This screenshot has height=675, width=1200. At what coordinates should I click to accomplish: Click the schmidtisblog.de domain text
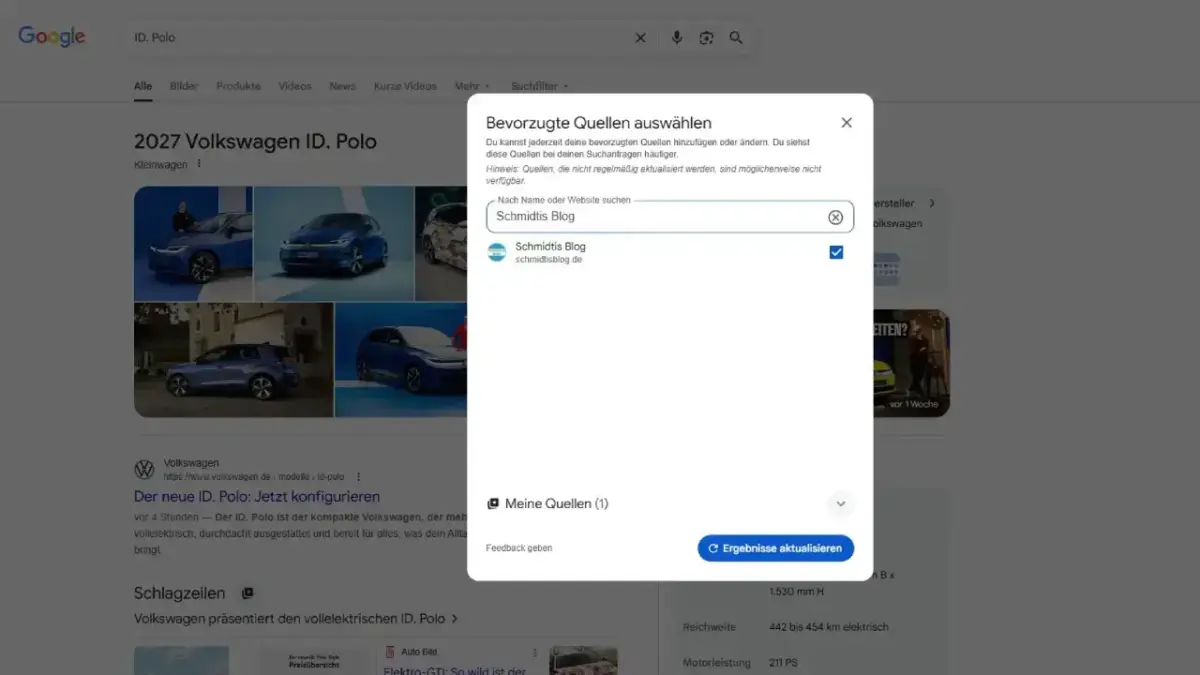pos(548,260)
